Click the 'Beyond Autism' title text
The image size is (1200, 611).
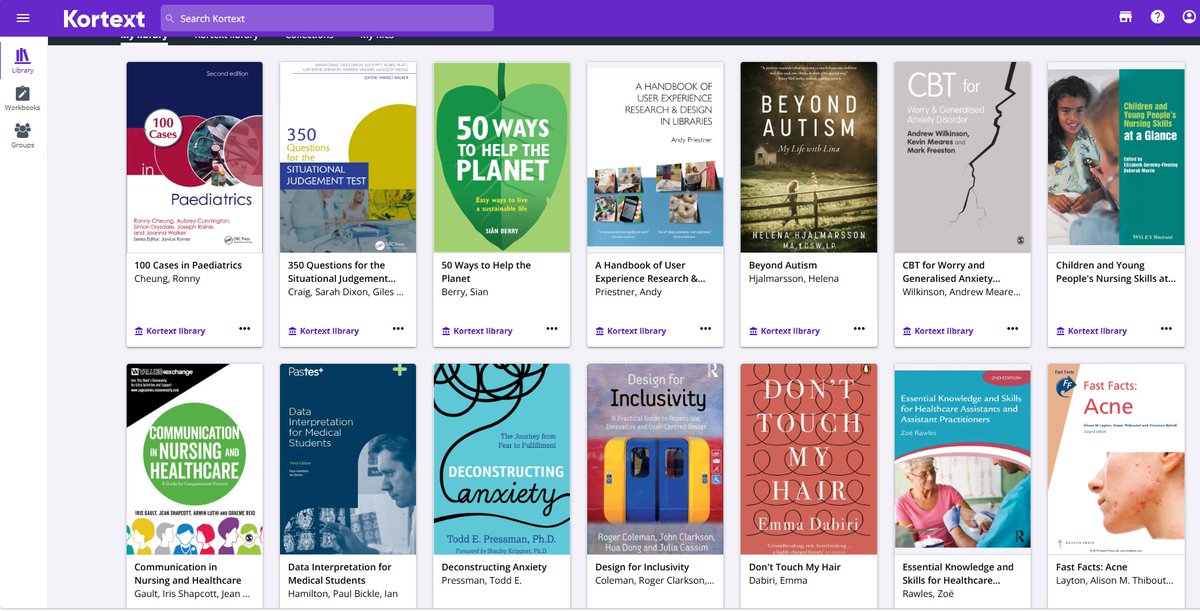pos(783,266)
